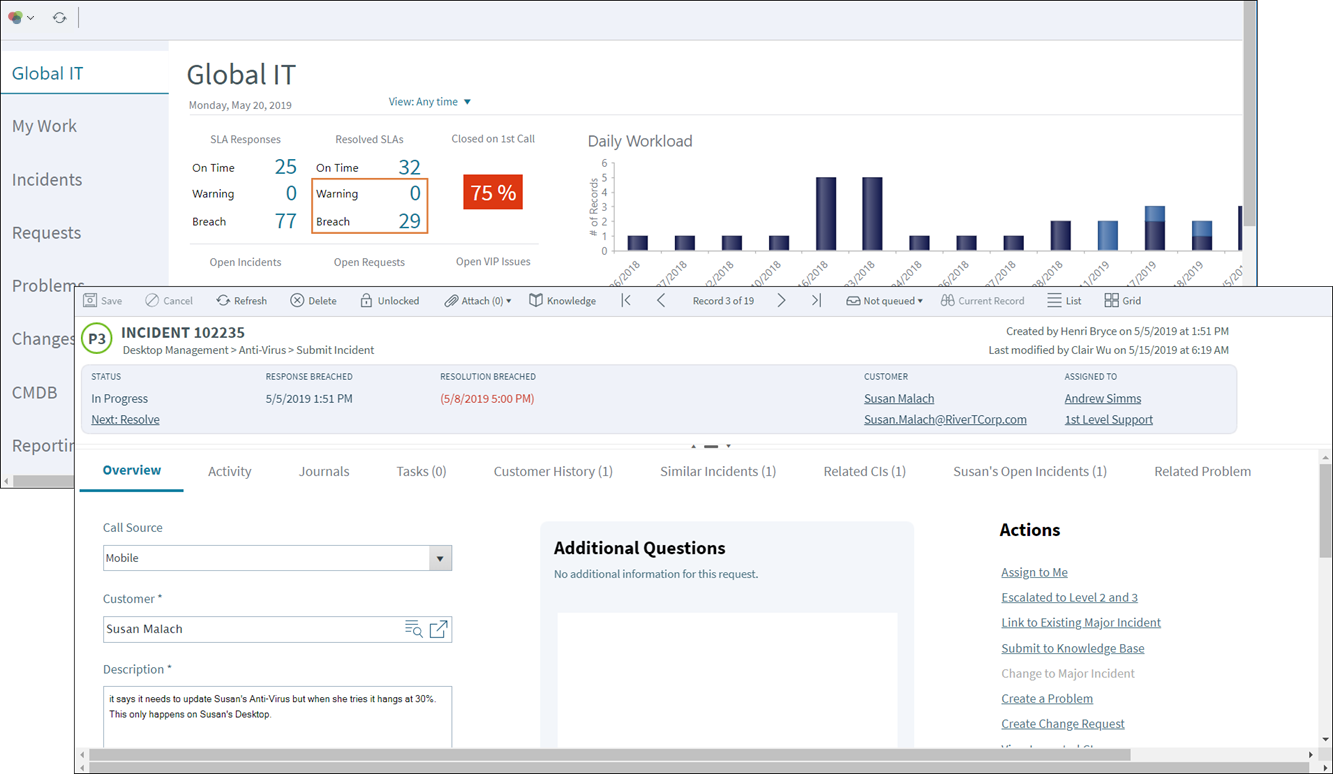The image size is (1333, 774).
Task: Switch to Grid view icon
Action: tap(1111, 301)
